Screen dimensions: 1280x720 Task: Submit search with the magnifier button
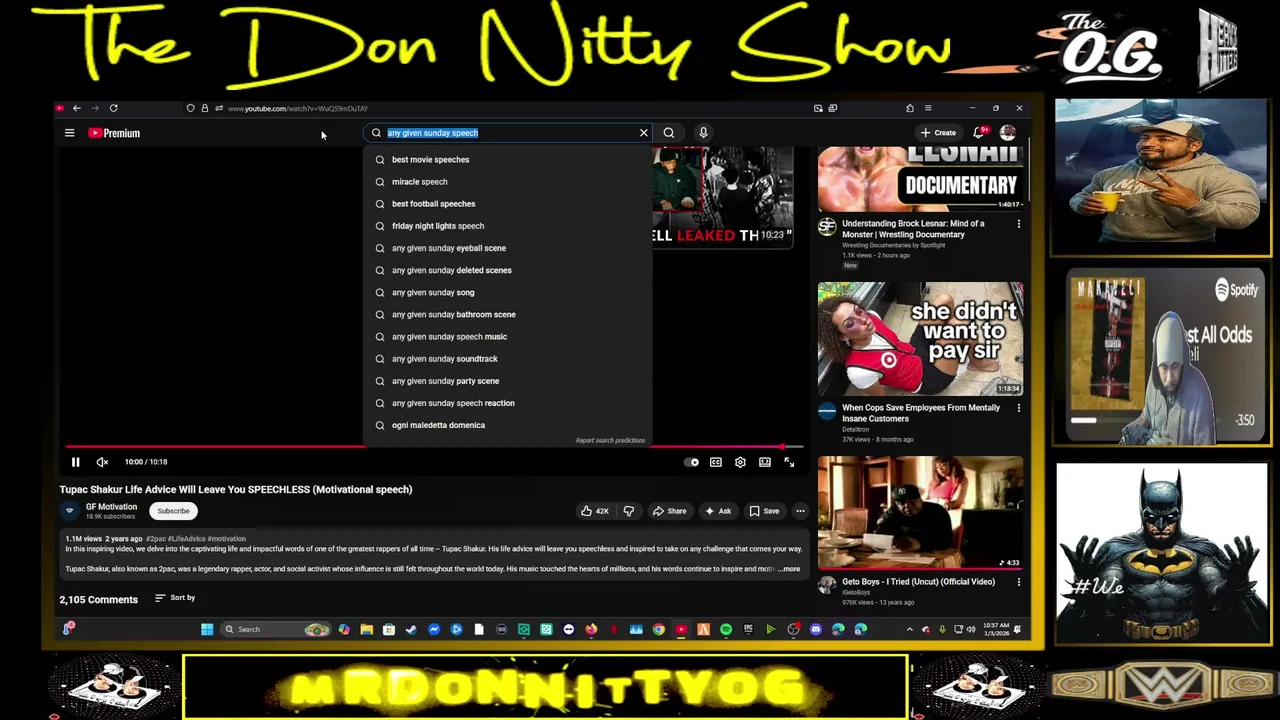(x=669, y=133)
